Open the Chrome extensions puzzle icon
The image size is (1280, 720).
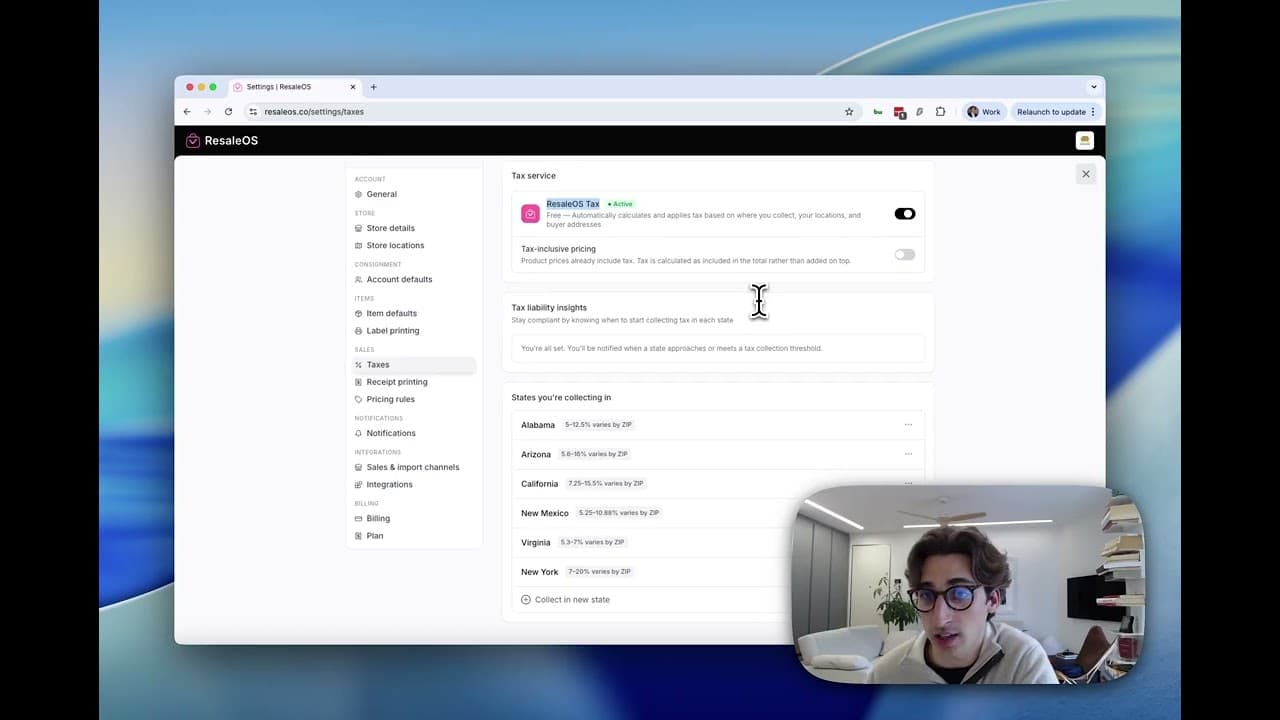pyautogui.click(x=940, y=111)
